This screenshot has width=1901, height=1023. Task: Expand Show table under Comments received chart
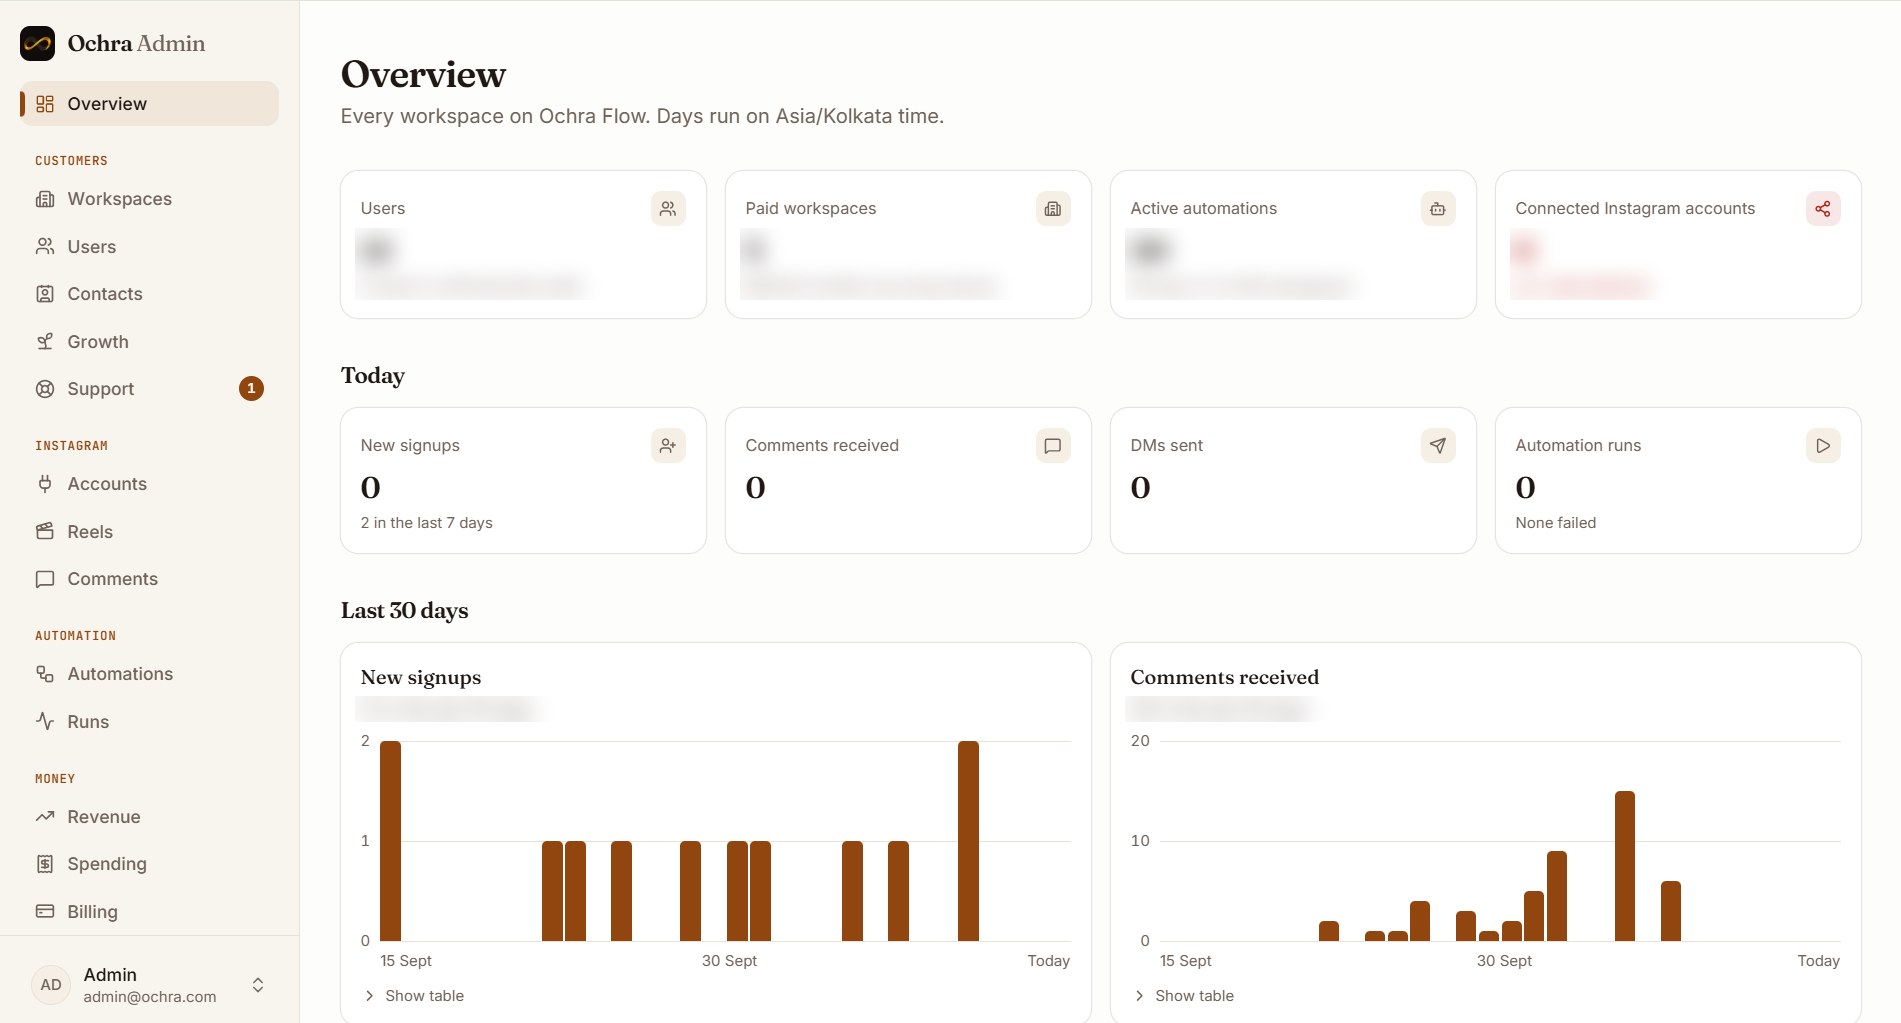click(x=1184, y=996)
